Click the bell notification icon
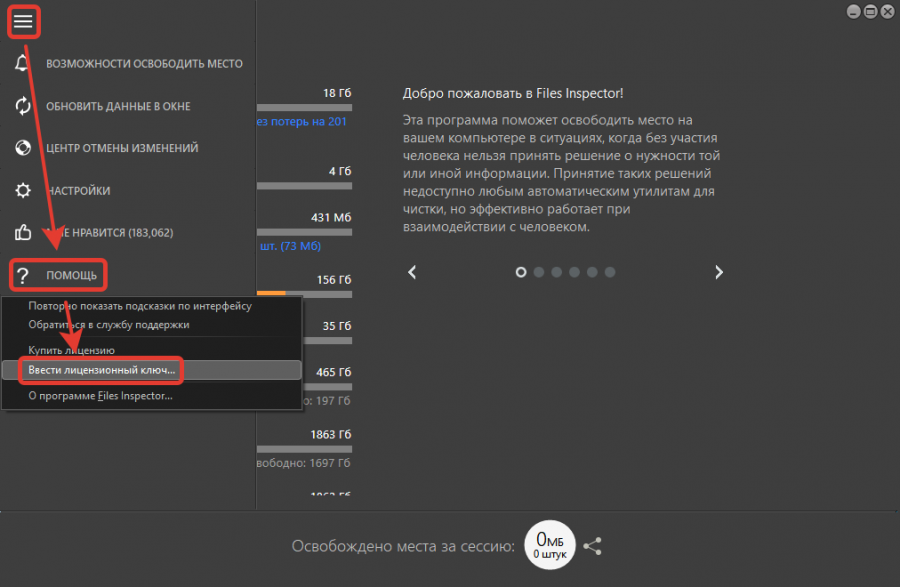Image resolution: width=900 pixels, height=587 pixels. (22, 63)
